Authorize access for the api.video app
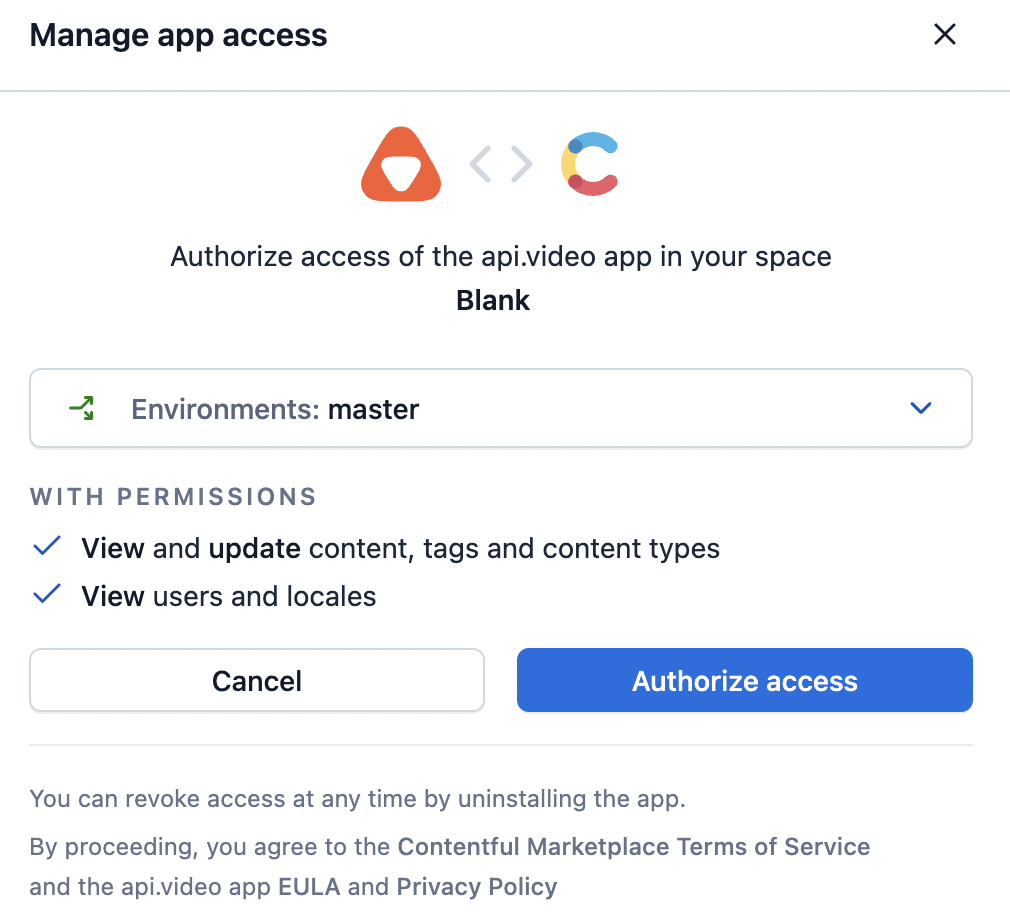Image resolution: width=1010 pixels, height=918 pixels. (744, 680)
